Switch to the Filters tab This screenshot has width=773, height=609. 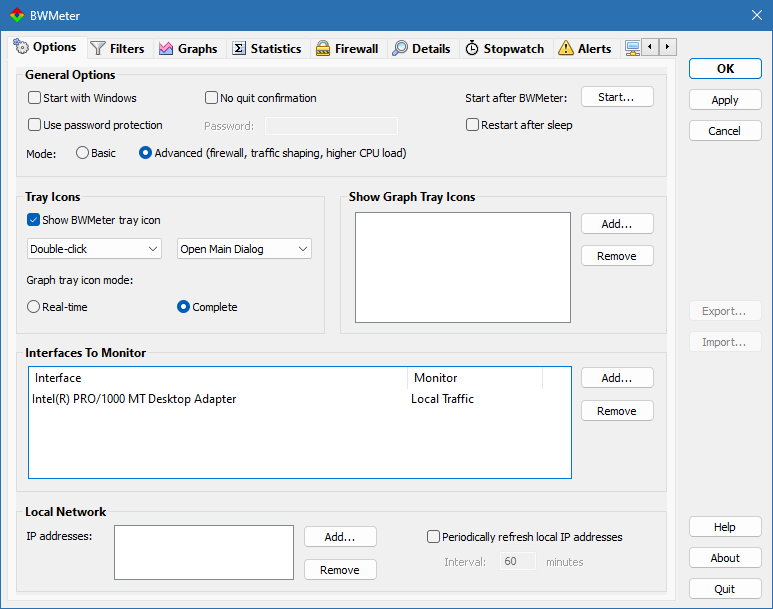(x=118, y=48)
